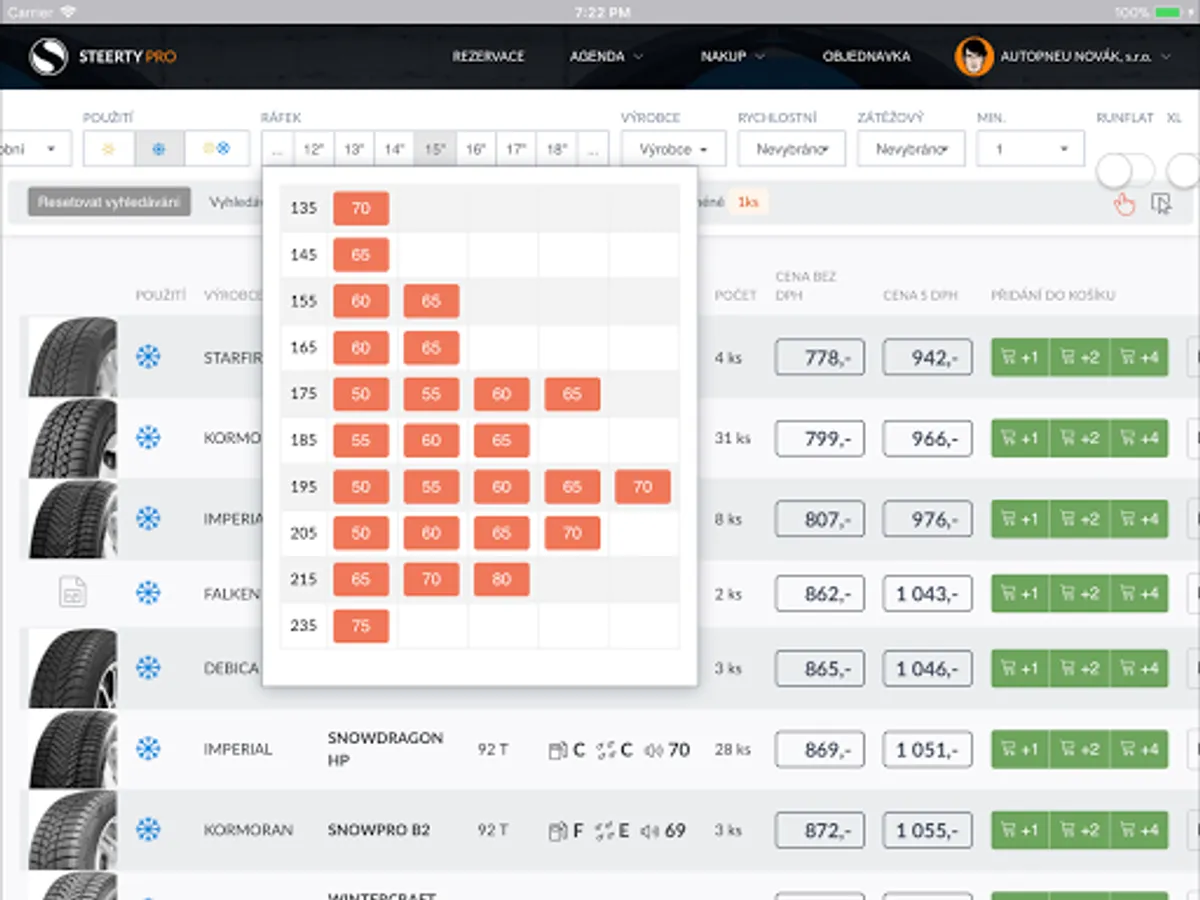Viewport: 1200px width, 900px height.
Task: Select winter snowflake usage filter
Action: click(x=160, y=149)
